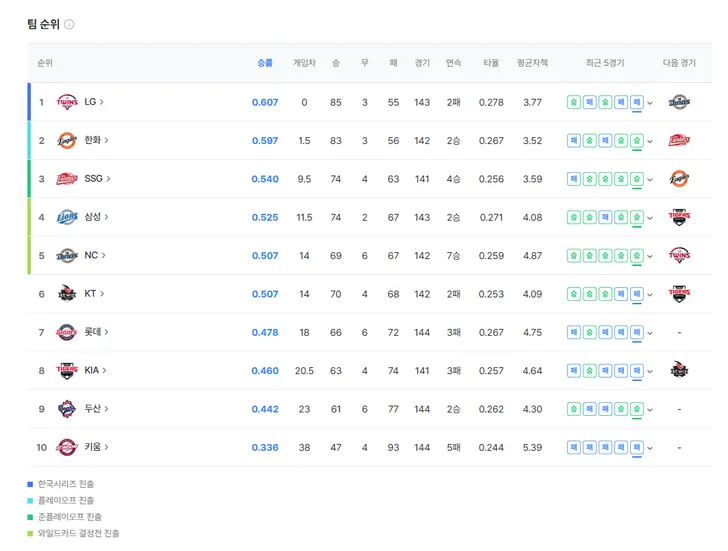The image size is (728, 551).
Task: Open next-game opponent logo in 한화 row
Action: [679, 140]
